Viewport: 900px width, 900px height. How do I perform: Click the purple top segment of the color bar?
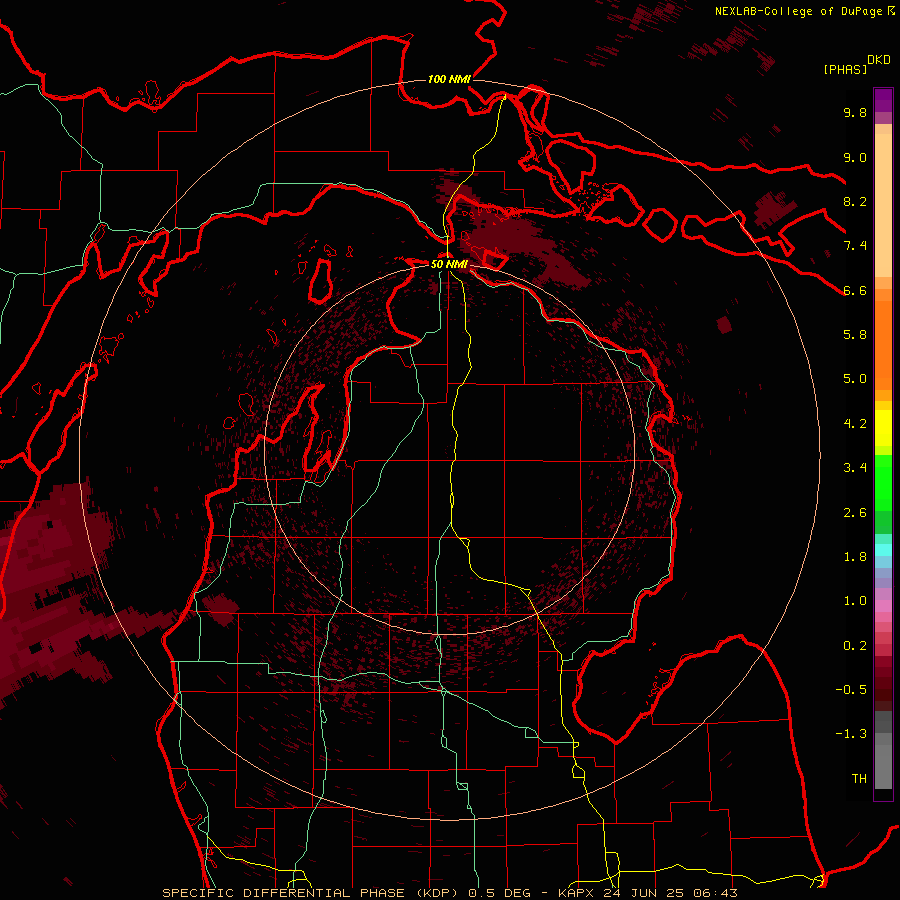coord(883,100)
